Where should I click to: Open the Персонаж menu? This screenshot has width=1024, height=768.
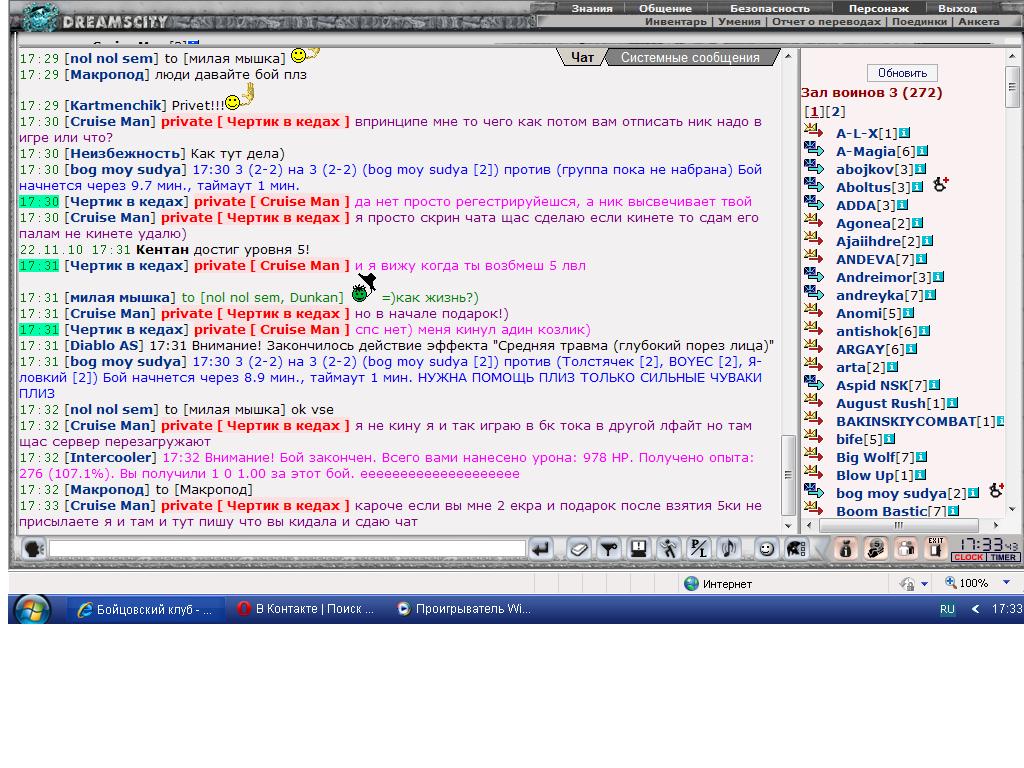pyautogui.click(x=878, y=8)
